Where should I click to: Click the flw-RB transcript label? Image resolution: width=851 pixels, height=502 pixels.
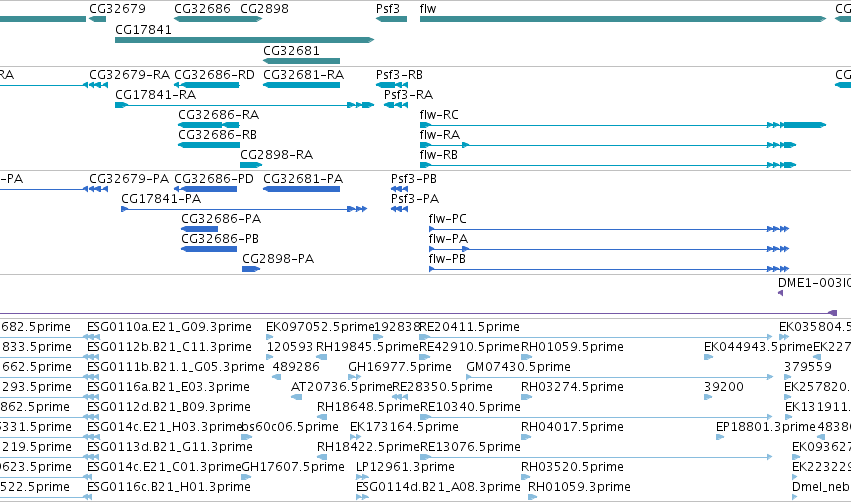tap(439, 155)
